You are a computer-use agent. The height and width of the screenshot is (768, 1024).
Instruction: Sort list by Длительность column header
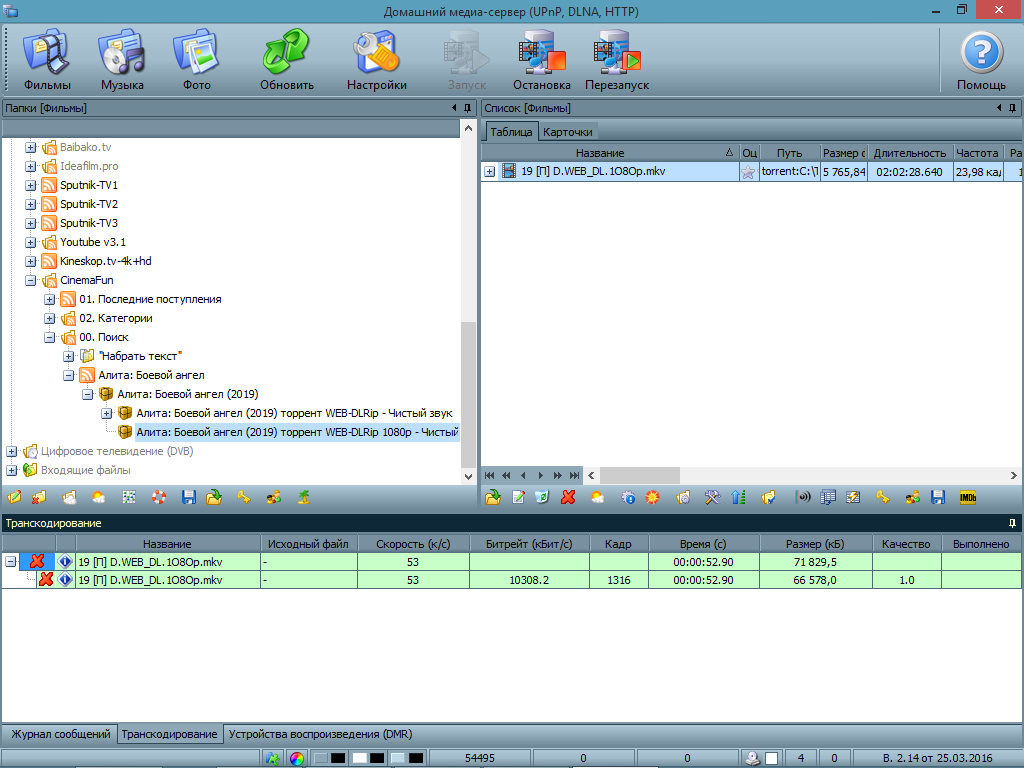[x=909, y=153]
